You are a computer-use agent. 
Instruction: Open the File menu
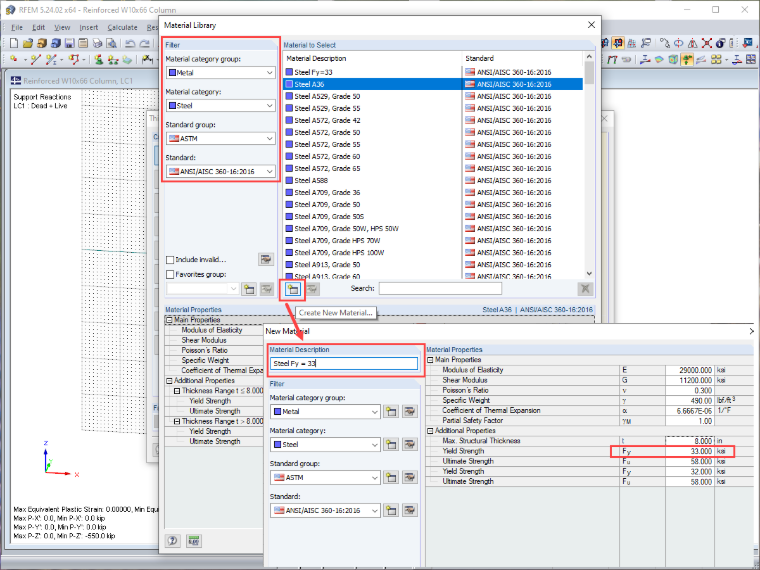[16, 28]
